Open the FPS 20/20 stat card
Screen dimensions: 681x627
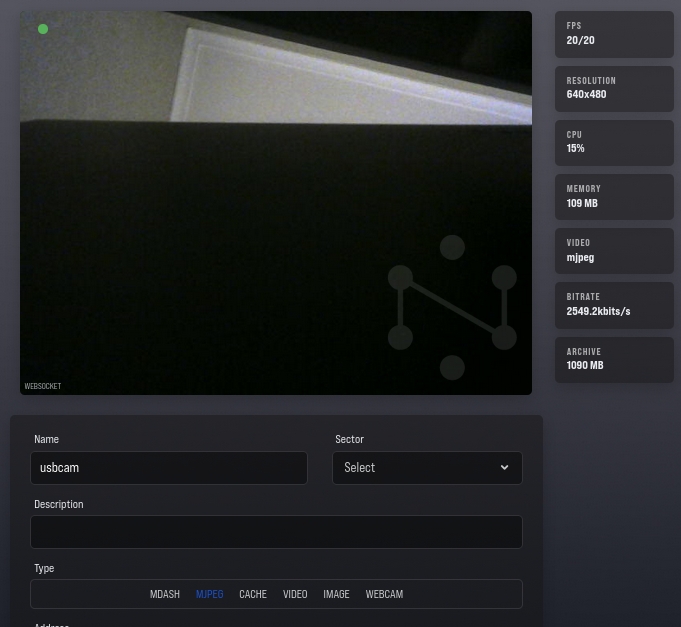click(x=614, y=34)
